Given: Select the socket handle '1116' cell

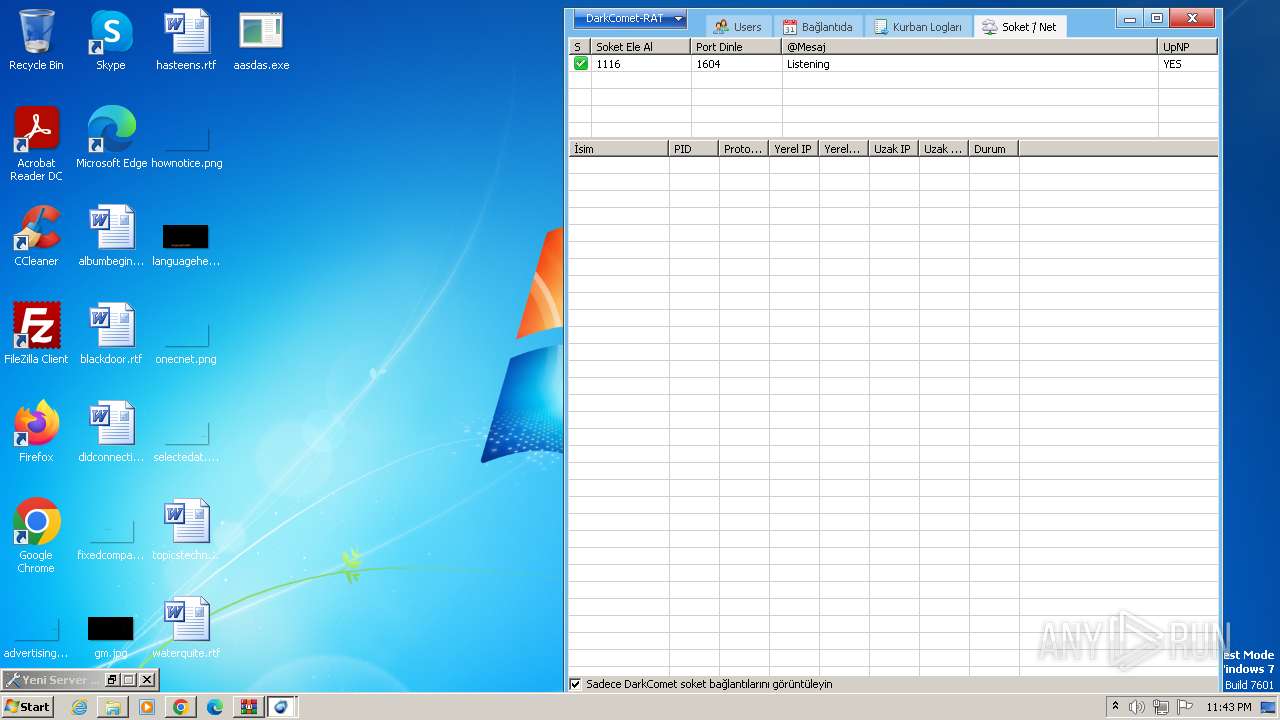Looking at the screenshot, I should [x=641, y=64].
